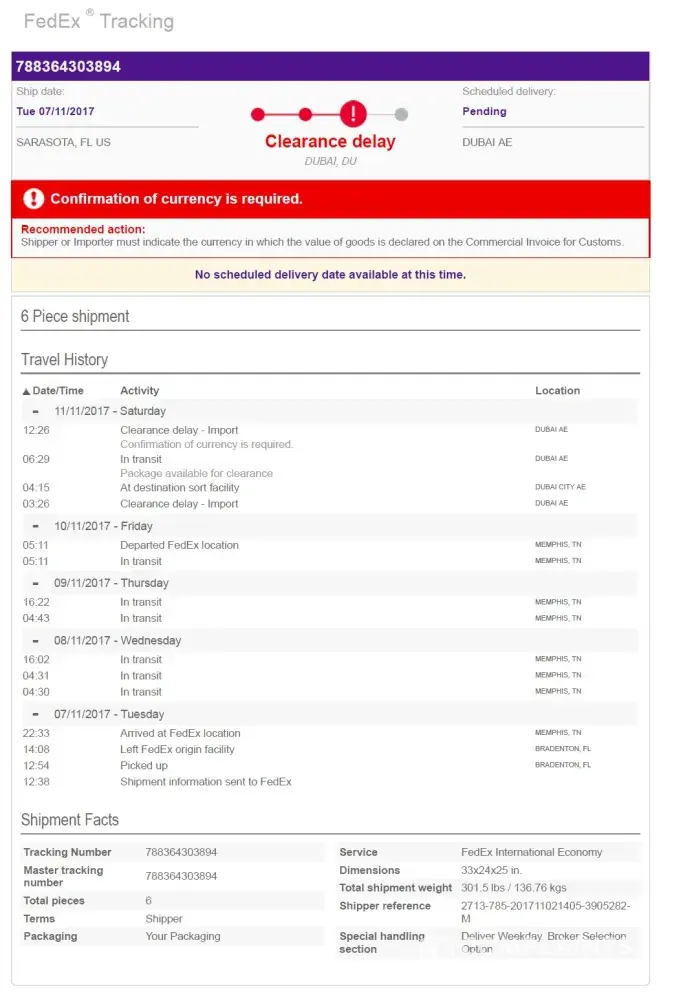
Task: Click the second red progress dot
Action: [305, 114]
